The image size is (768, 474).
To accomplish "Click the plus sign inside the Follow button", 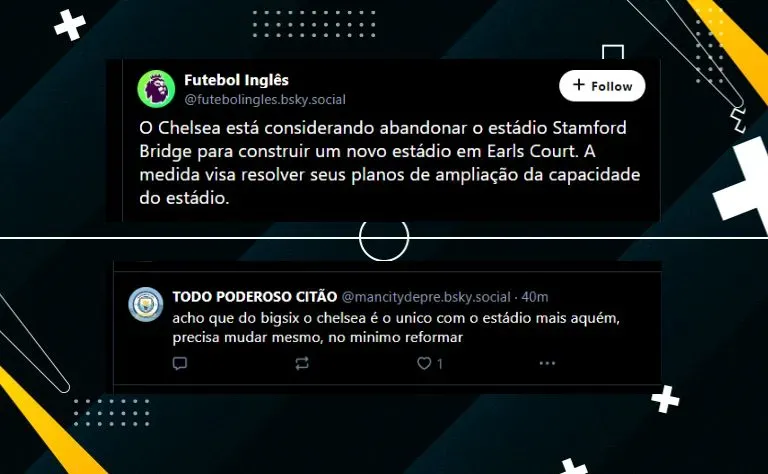I will click(579, 85).
